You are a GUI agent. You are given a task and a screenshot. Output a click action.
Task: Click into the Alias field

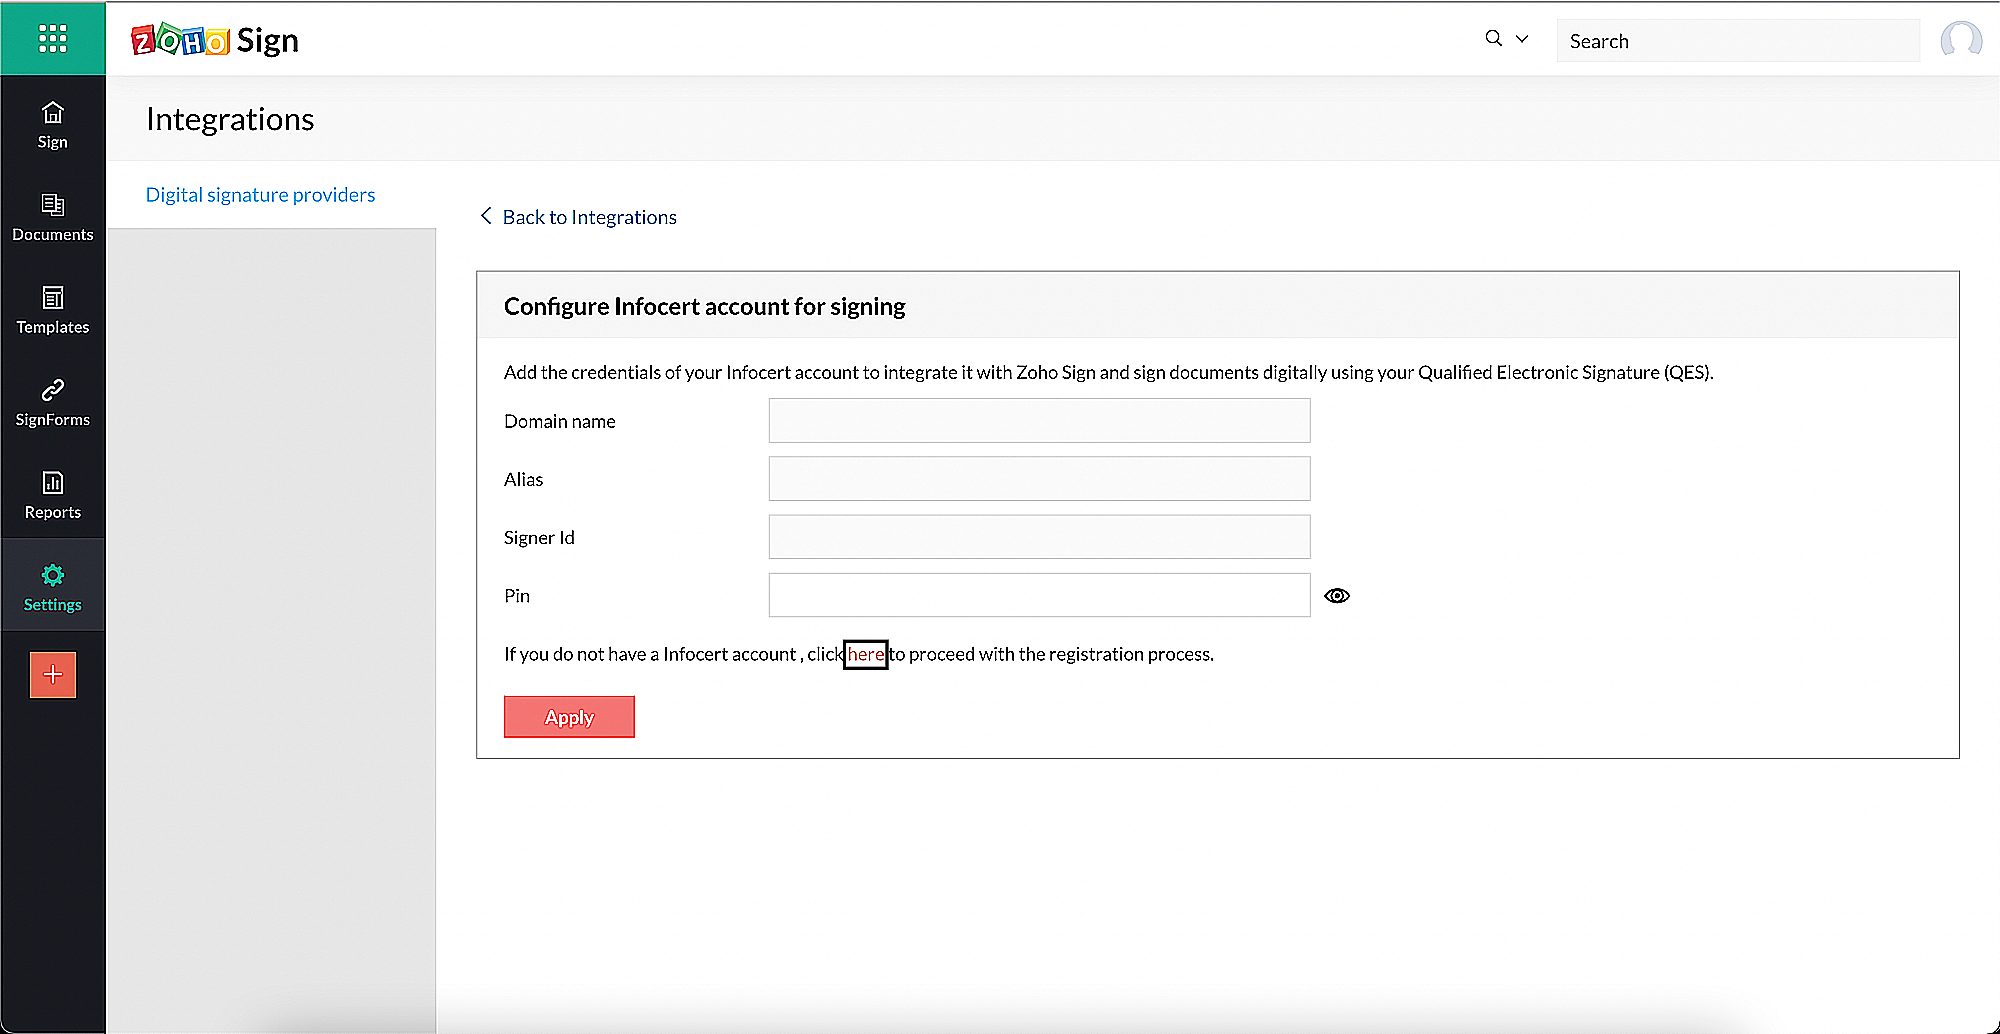1039,479
